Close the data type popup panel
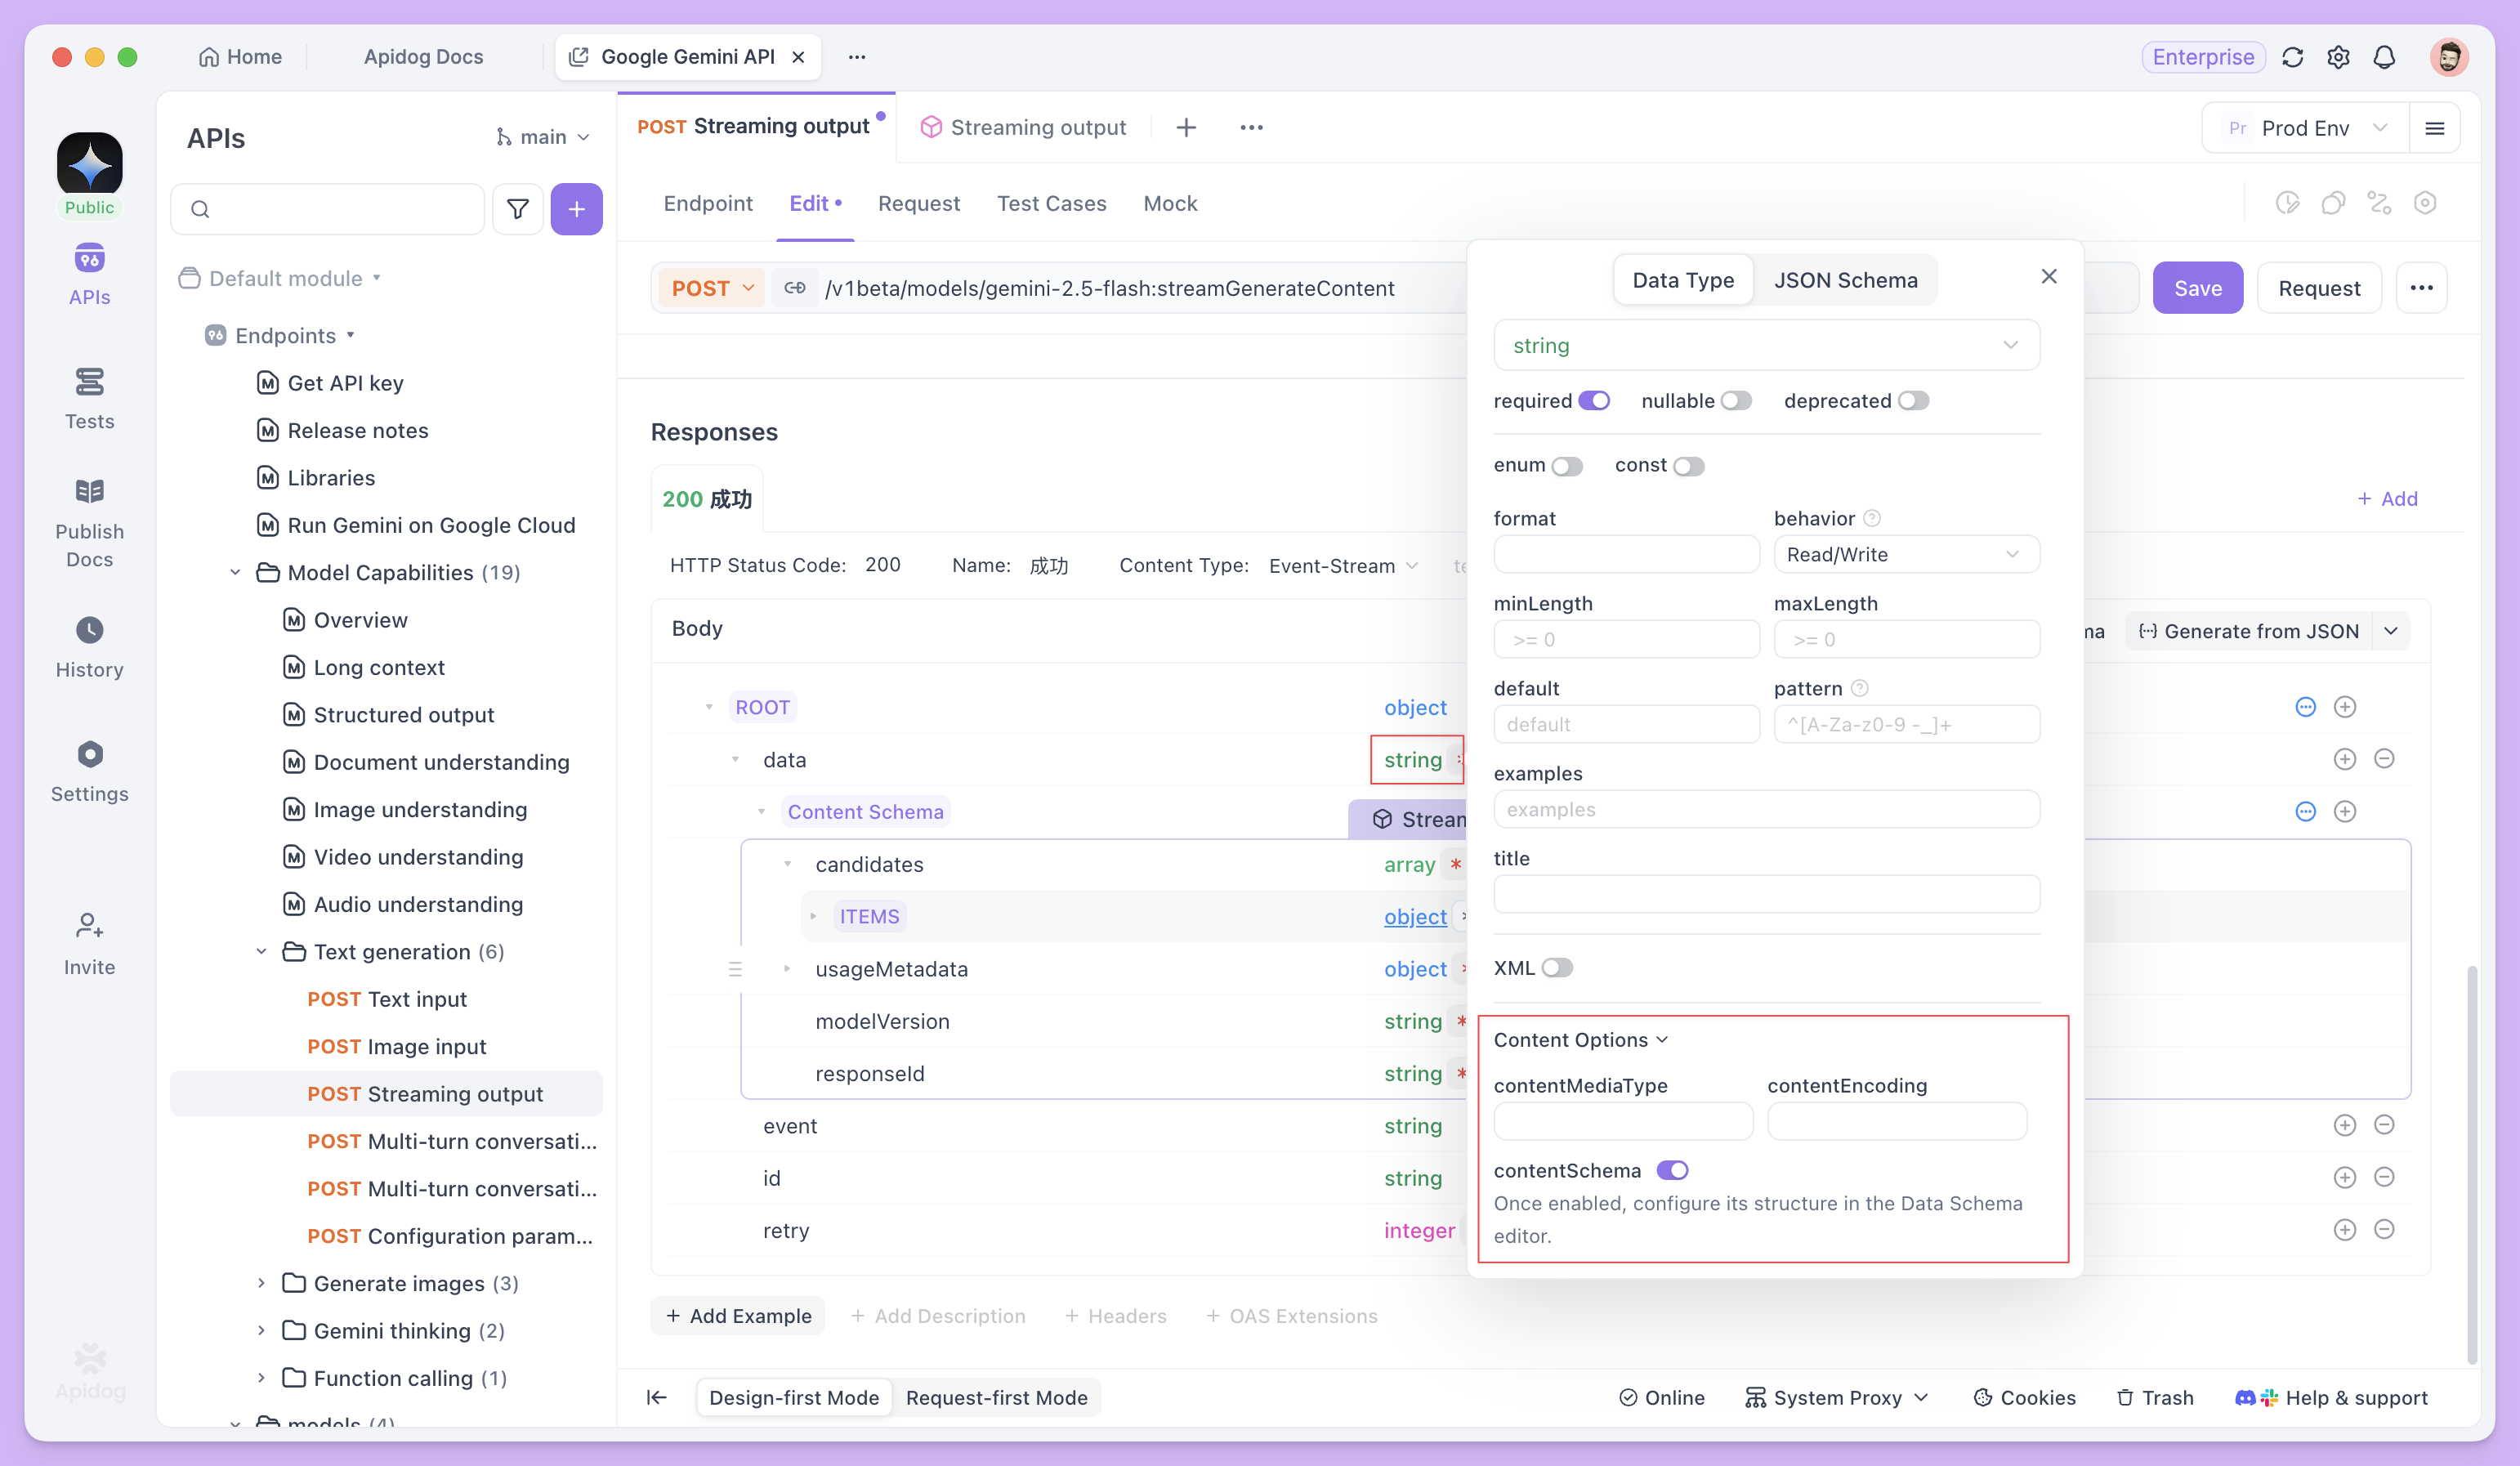The image size is (2520, 1466). pyautogui.click(x=2048, y=276)
